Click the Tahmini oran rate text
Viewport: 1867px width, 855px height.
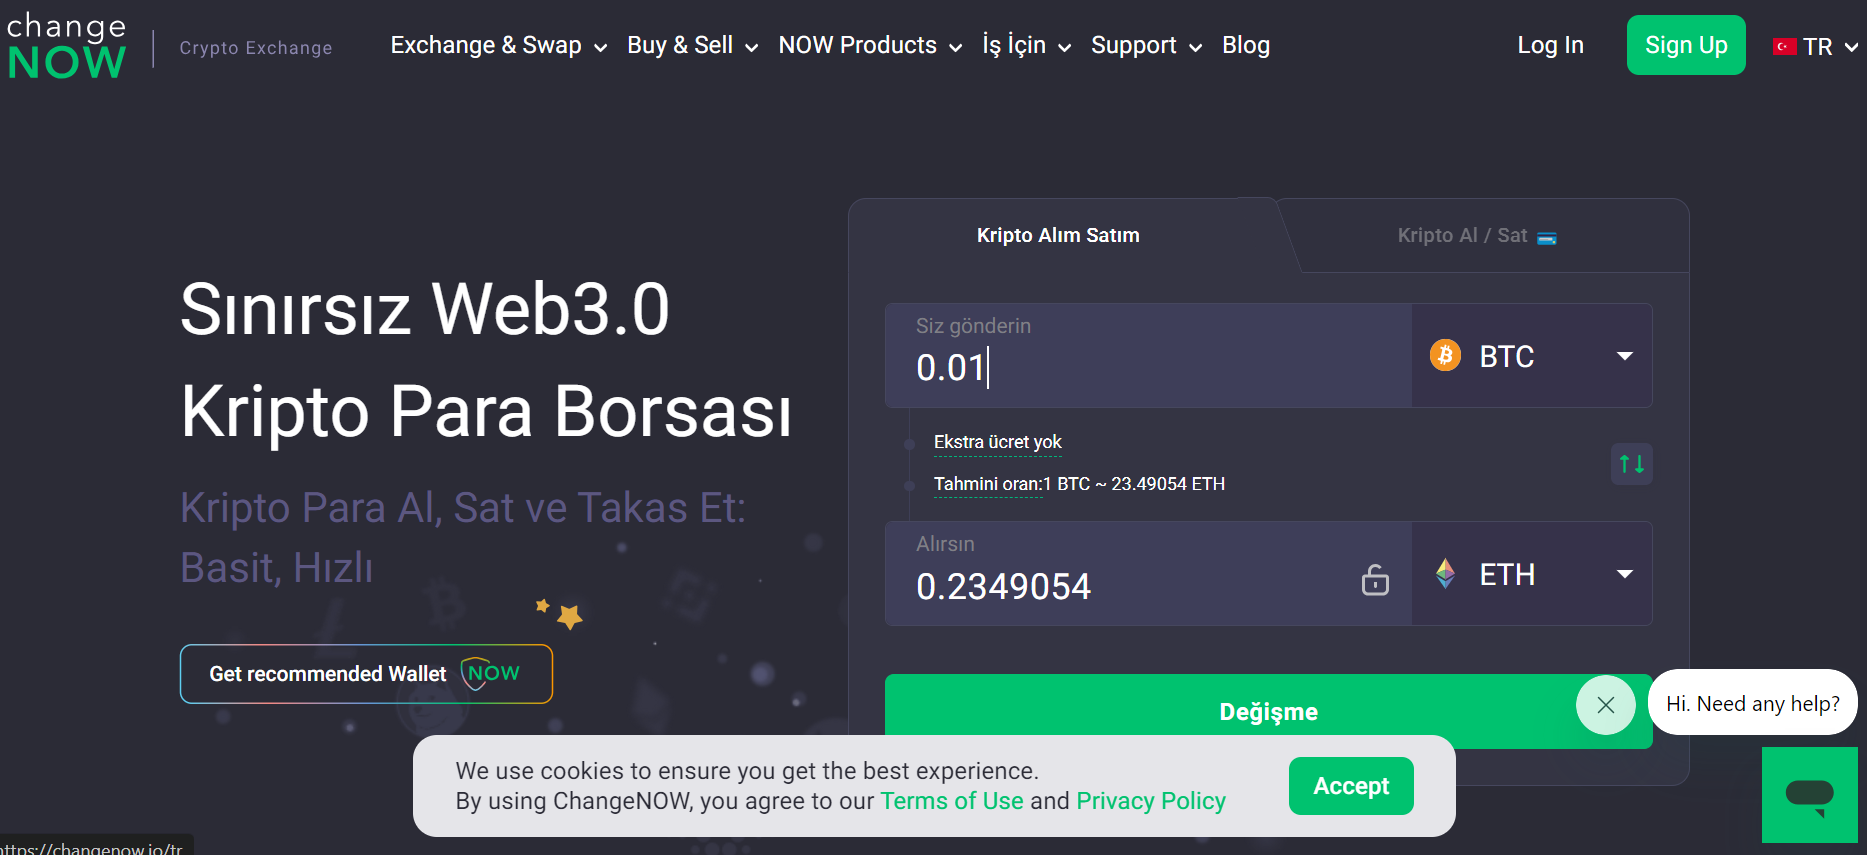click(1079, 484)
